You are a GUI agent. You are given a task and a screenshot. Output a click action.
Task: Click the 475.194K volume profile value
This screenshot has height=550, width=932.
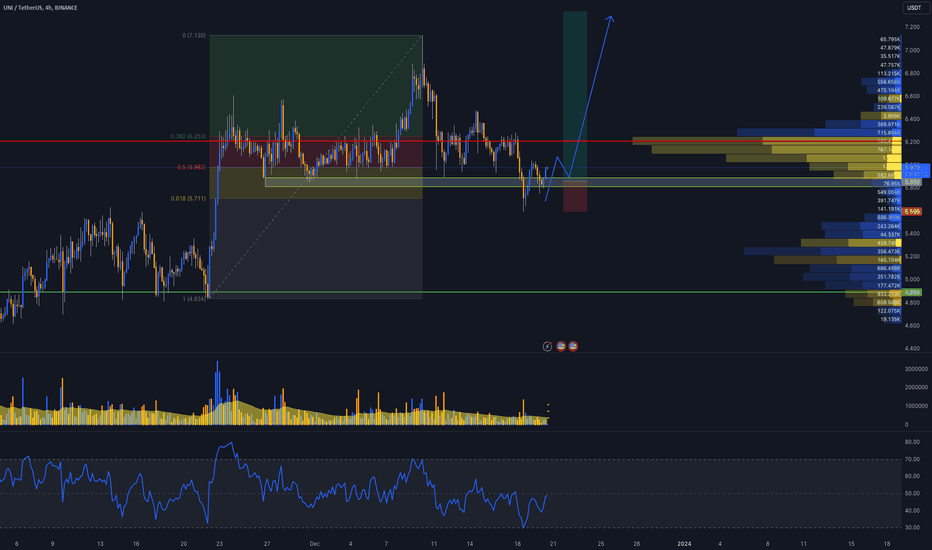889,90
